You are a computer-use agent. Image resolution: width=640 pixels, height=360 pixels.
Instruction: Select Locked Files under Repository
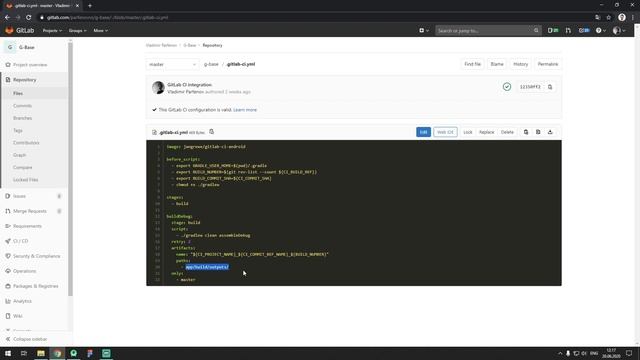click(x=25, y=180)
